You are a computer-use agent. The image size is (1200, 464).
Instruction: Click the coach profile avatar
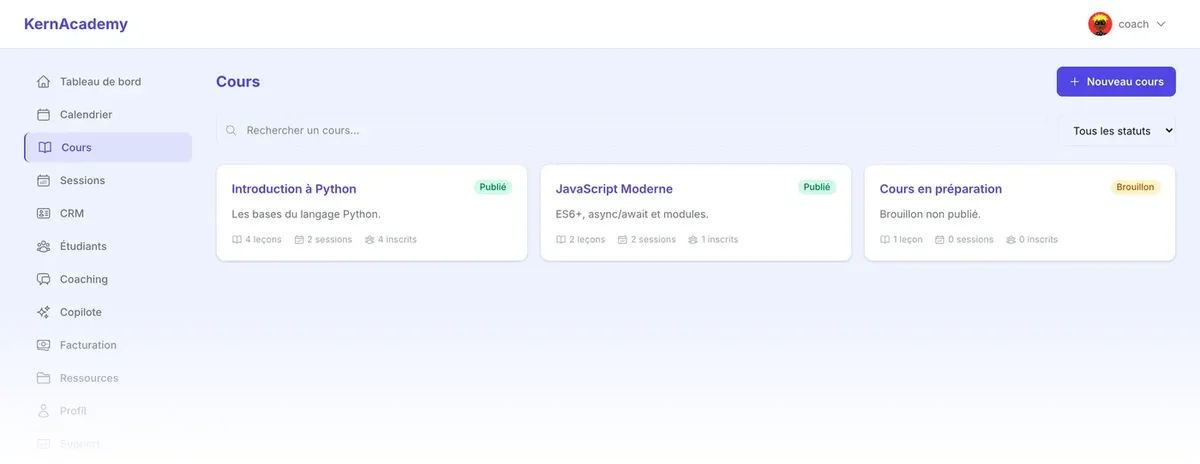point(1100,24)
